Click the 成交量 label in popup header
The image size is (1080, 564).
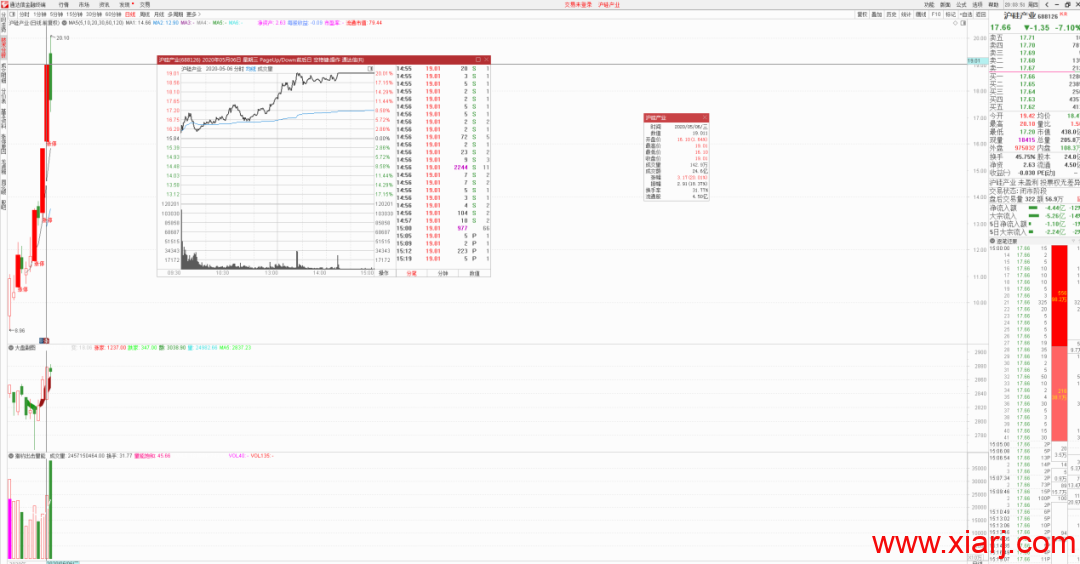click(x=265, y=69)
